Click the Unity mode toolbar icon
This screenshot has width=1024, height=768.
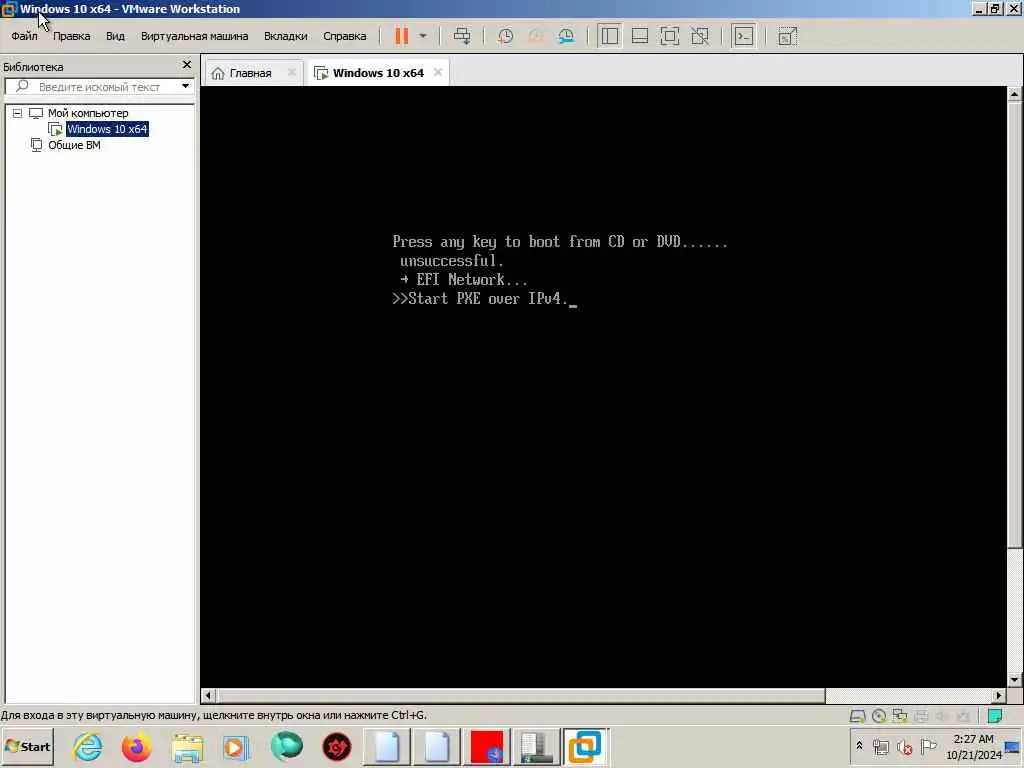click(x=700, y=36)
